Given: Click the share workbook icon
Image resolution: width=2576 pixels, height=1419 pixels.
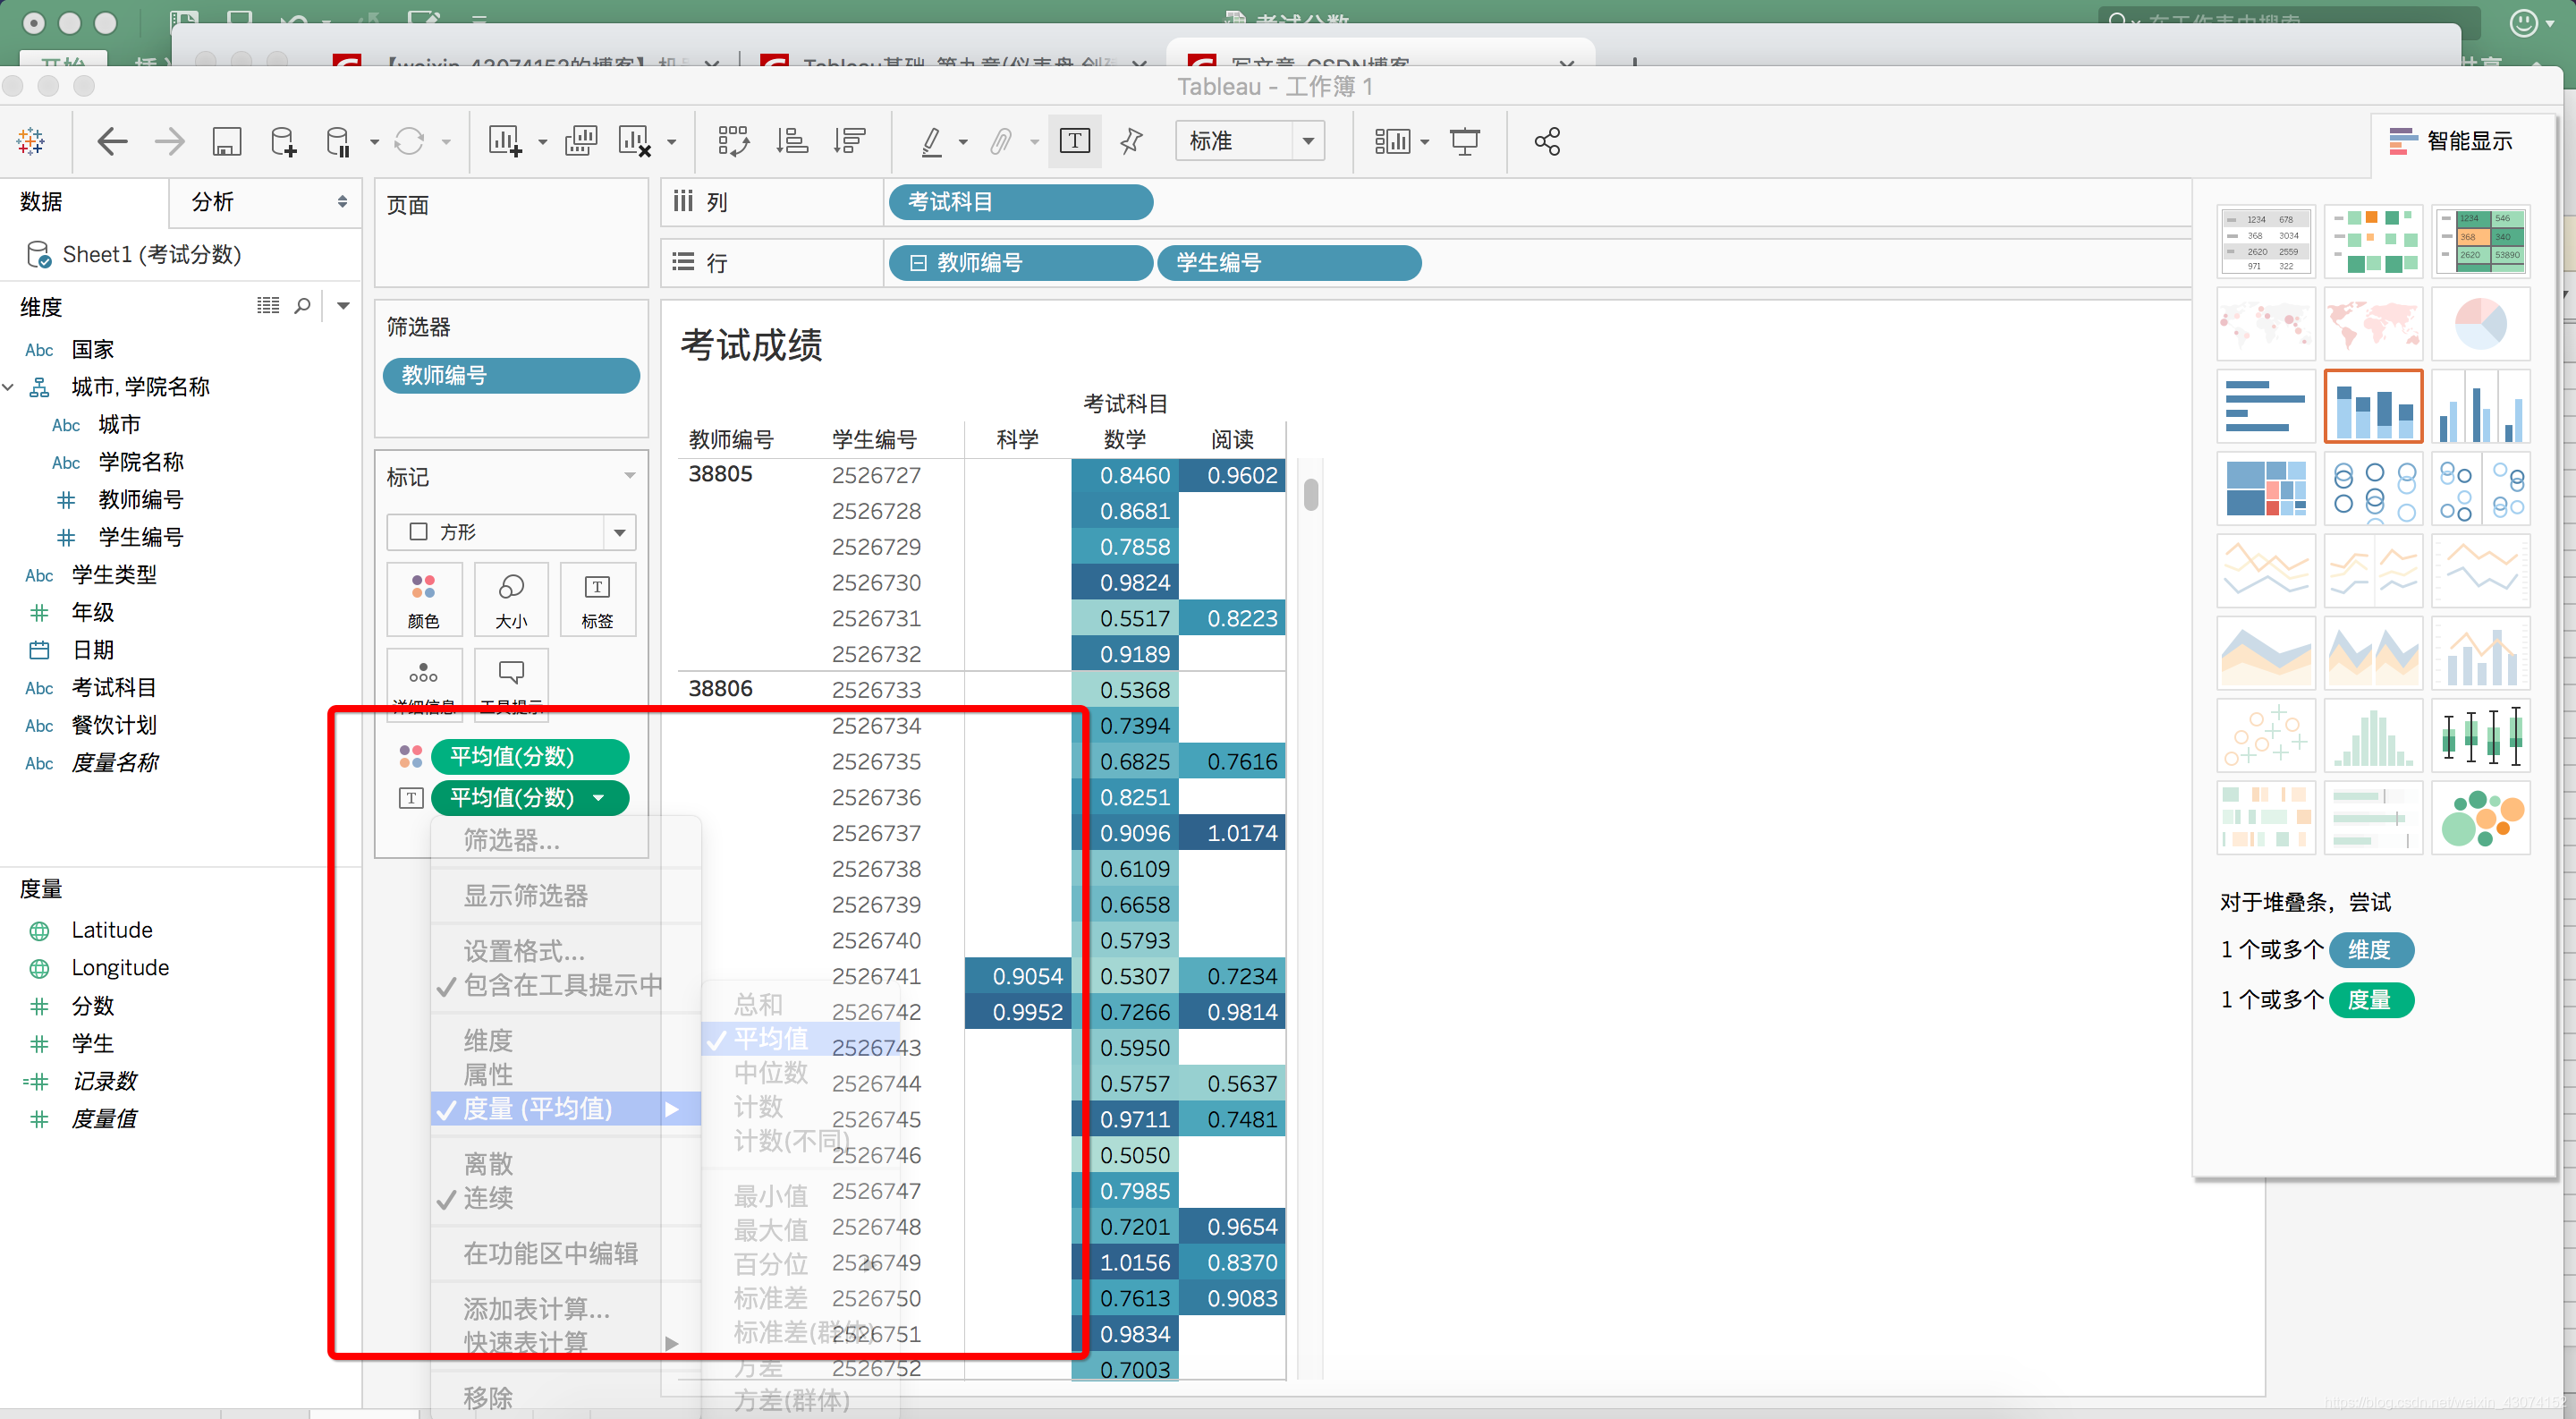Looking at the screenshot, I should [1546, 141].
